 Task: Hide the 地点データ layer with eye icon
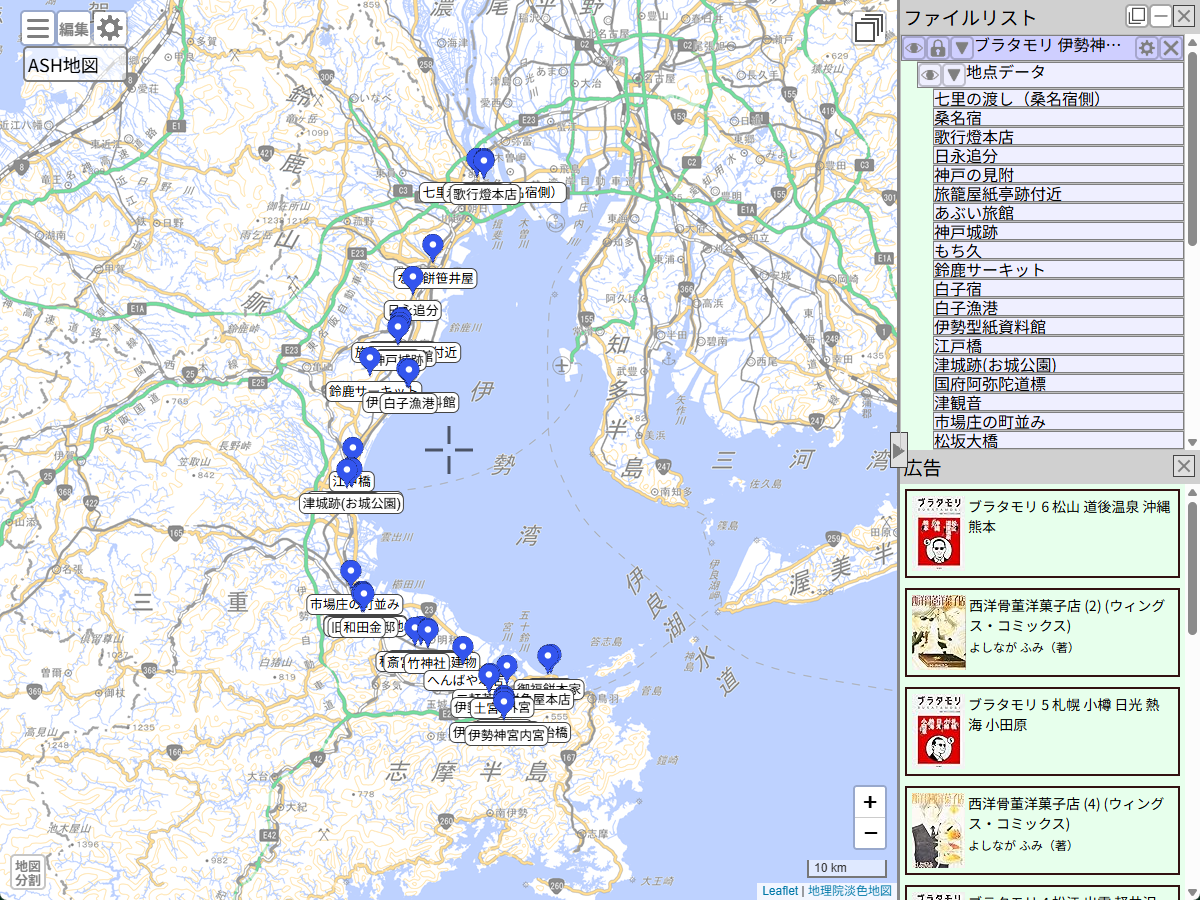coord(930,75)
